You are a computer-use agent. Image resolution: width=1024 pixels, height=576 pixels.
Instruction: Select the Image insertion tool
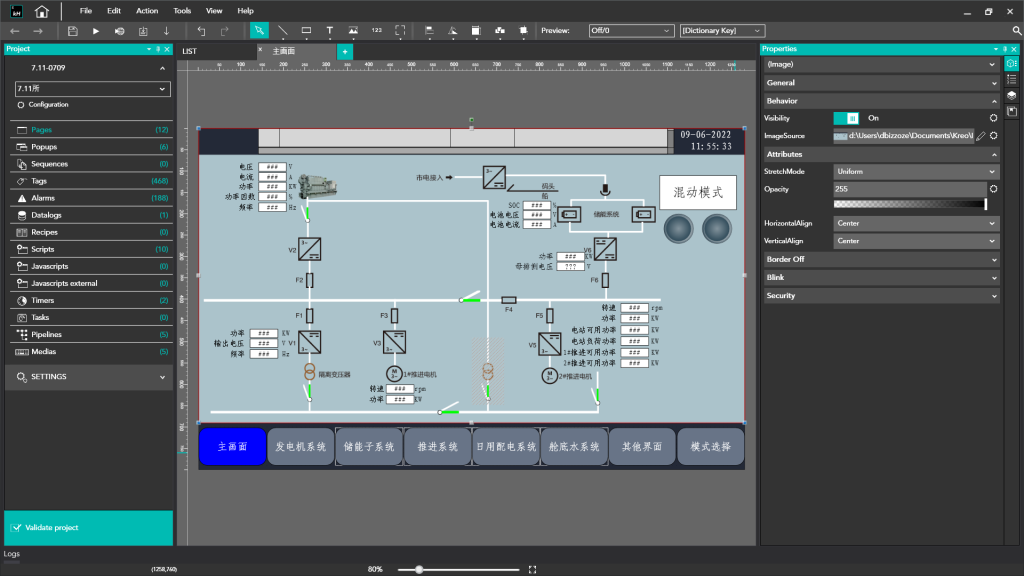click(353, 30)
